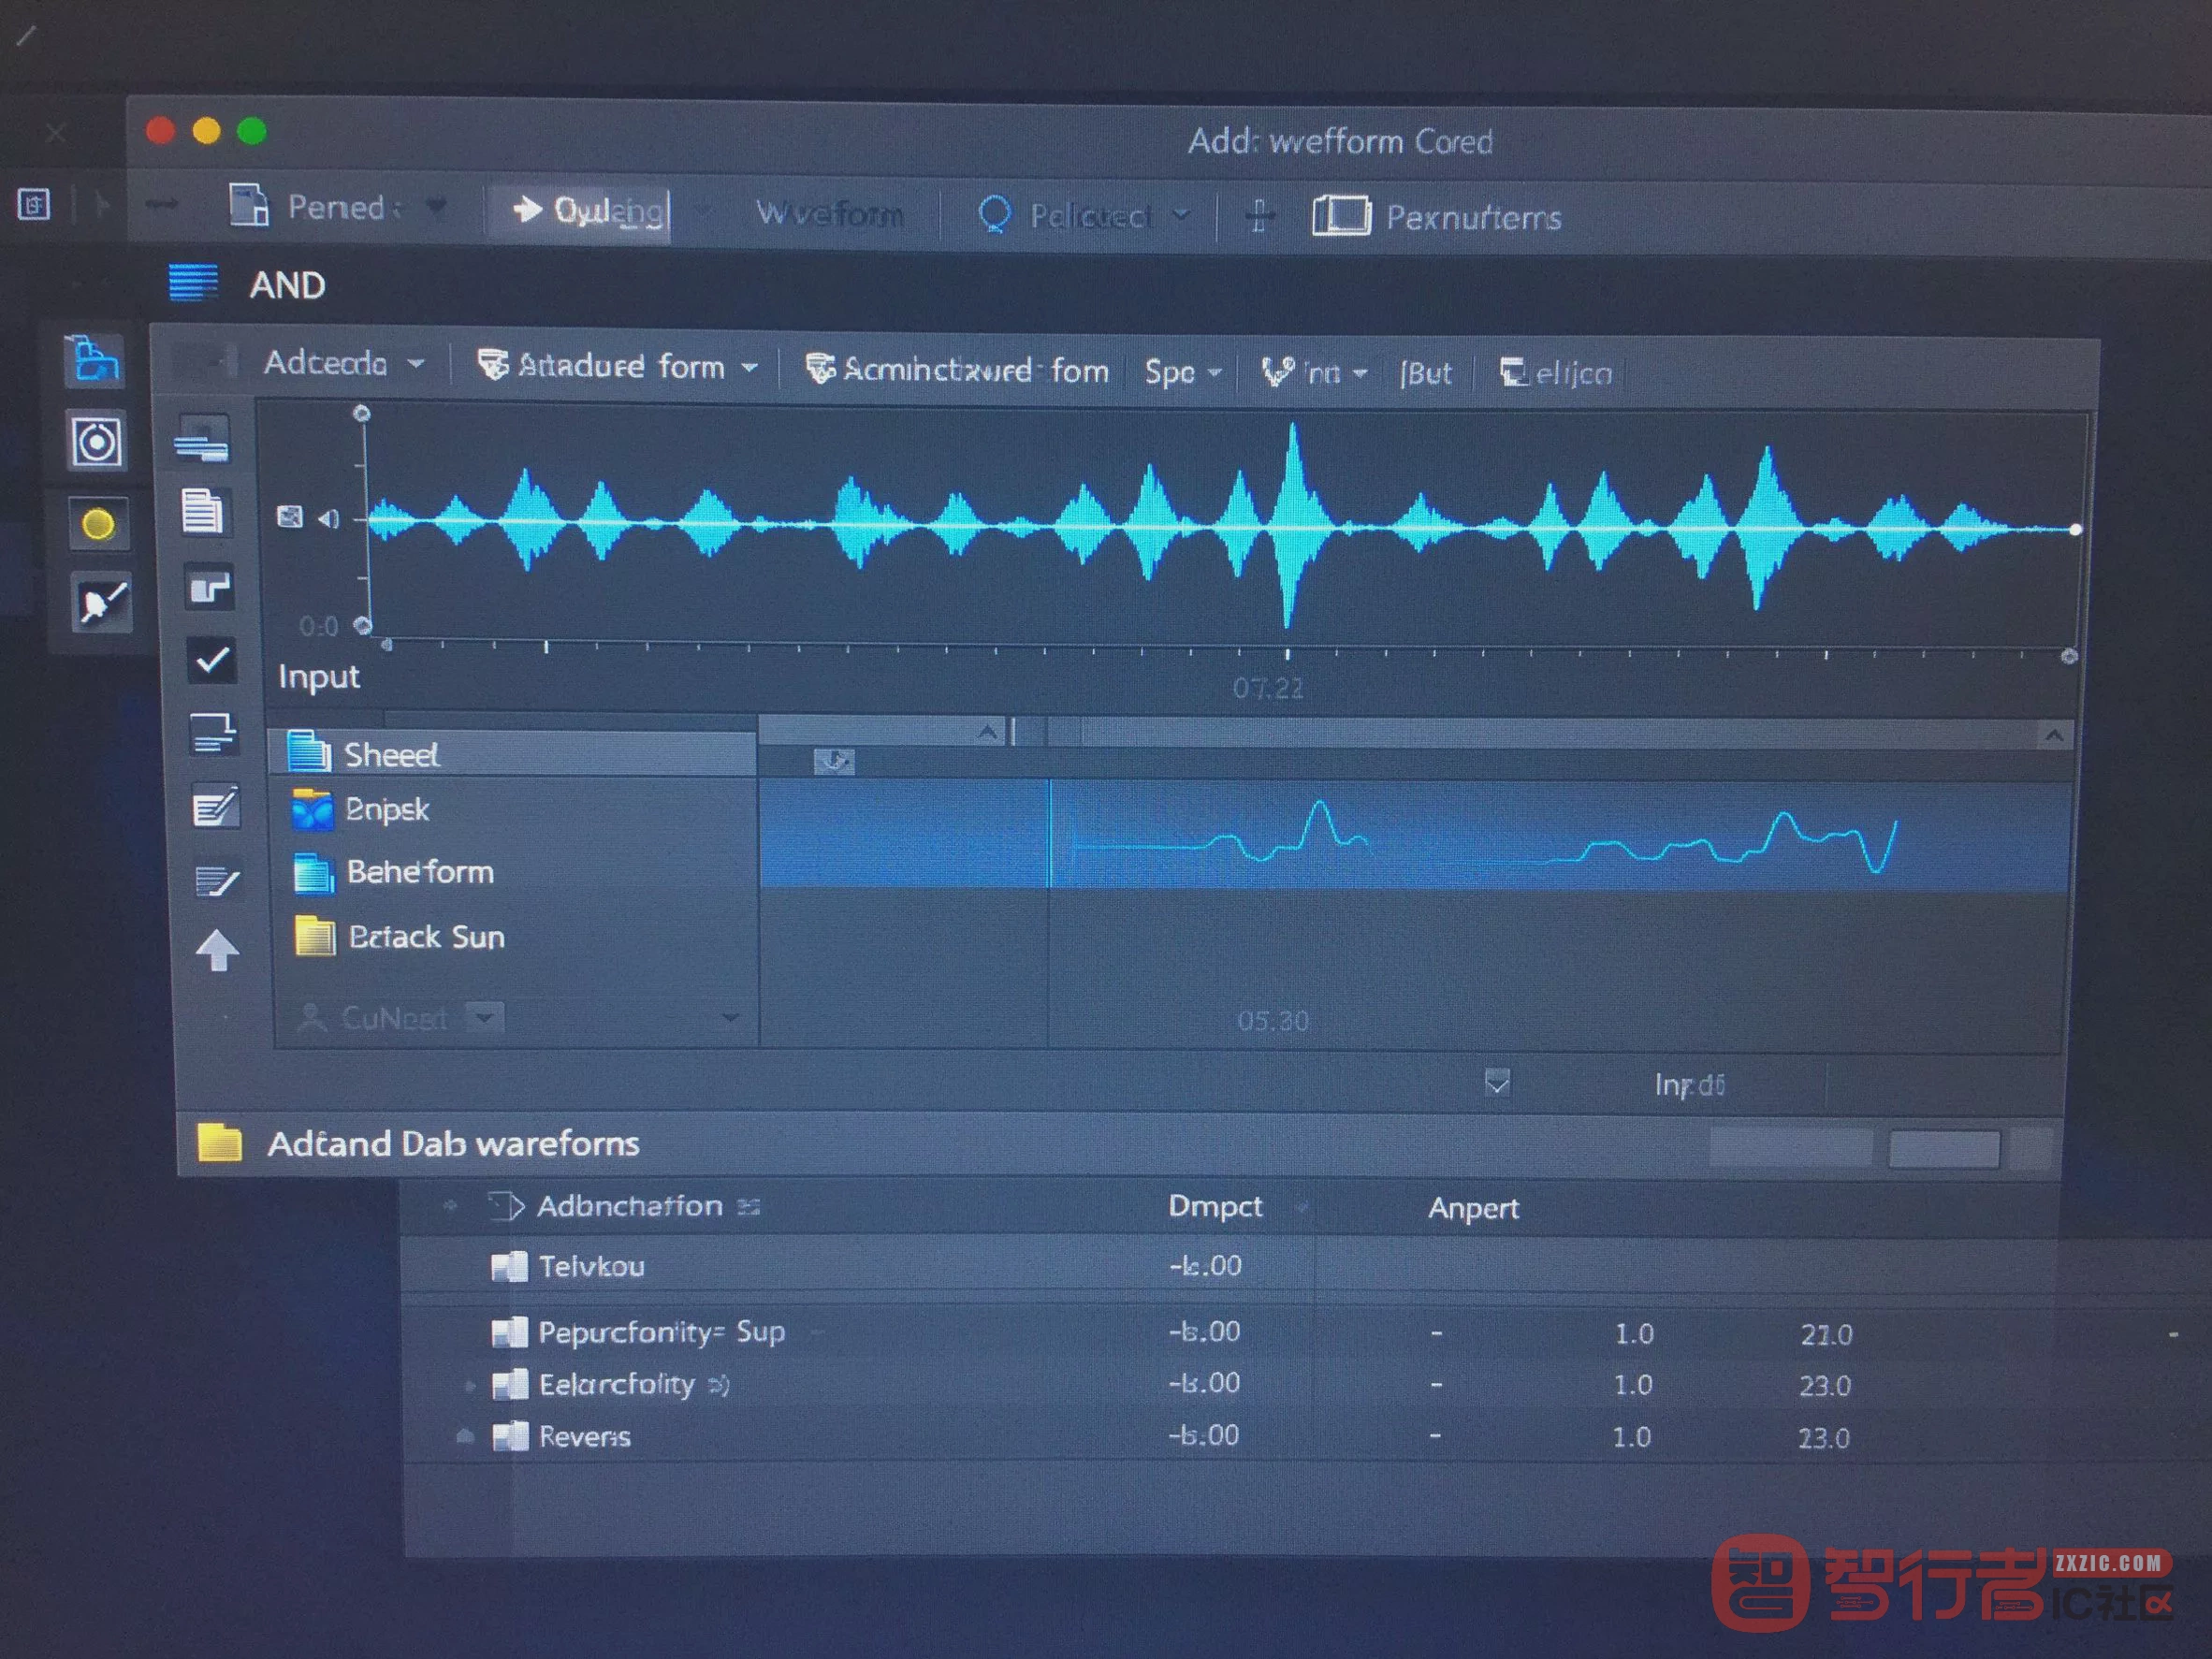Click the overlapping squares icon
The height and width of the screenshot is (1659, 2212).
click(210, 588)
